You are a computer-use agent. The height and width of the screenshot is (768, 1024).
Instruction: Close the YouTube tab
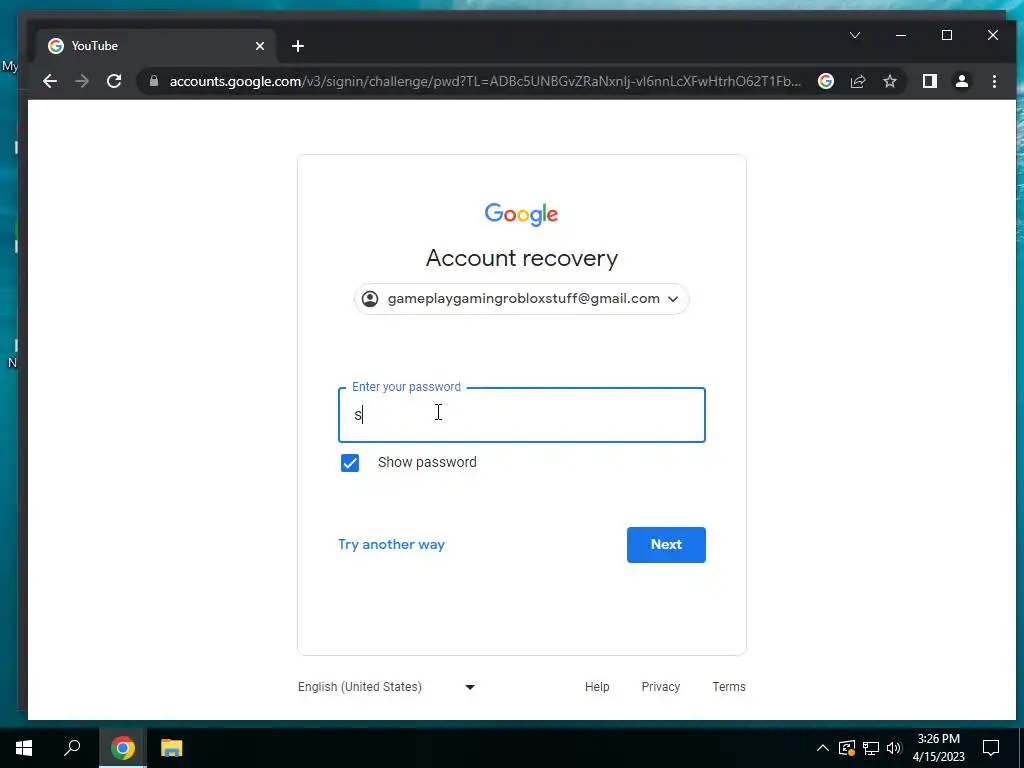click(260, 46)
